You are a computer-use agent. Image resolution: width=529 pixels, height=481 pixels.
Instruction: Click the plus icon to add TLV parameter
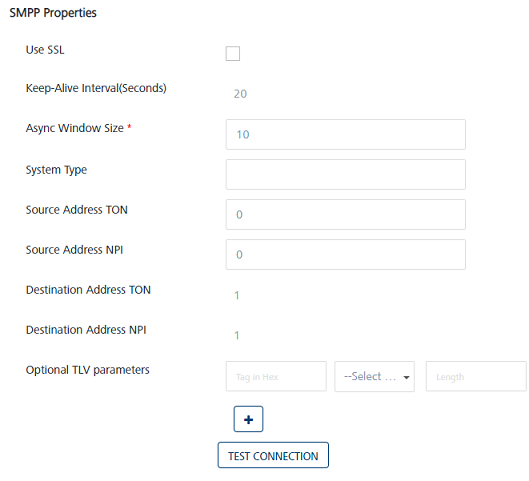248,419
